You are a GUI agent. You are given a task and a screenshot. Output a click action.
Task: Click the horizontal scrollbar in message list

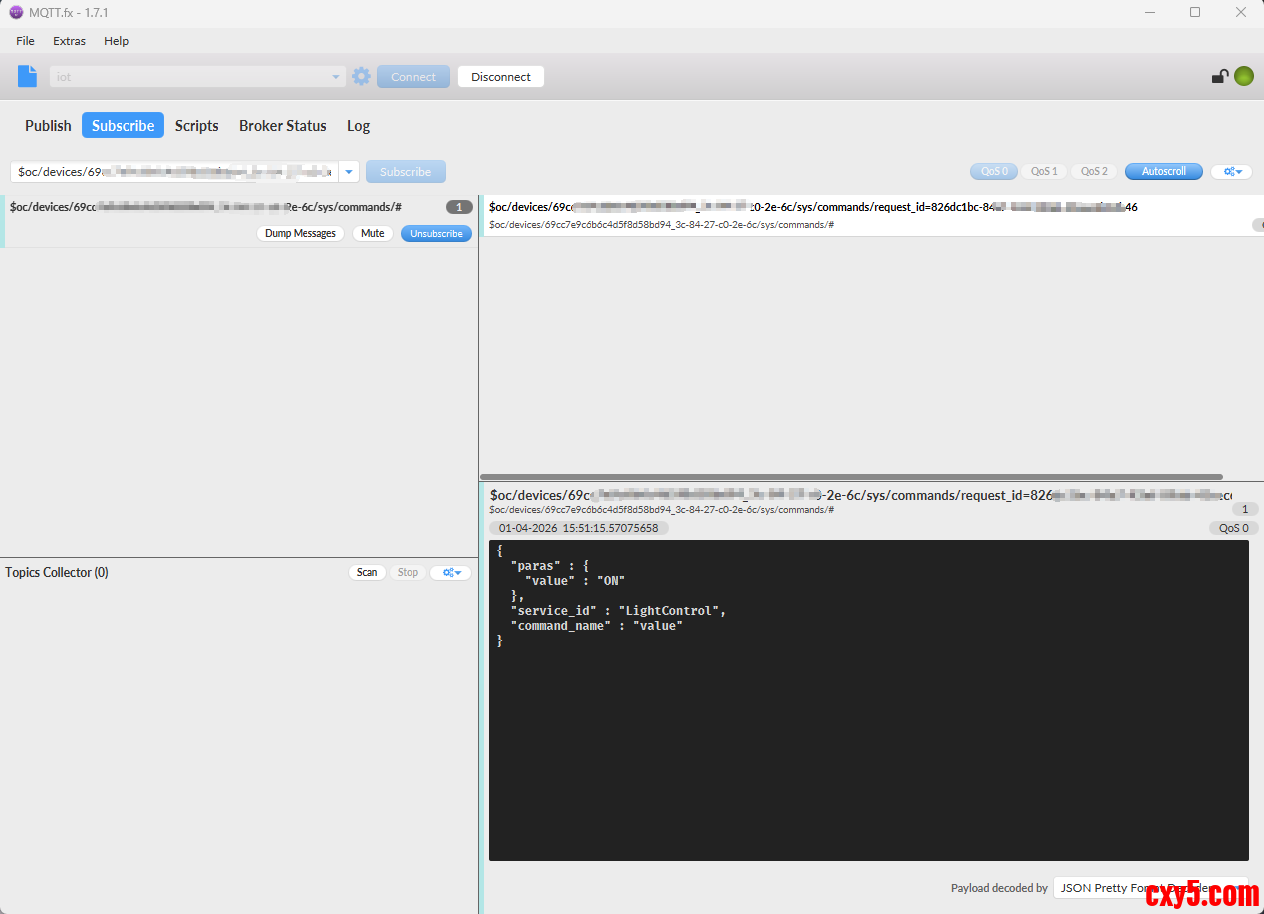pyautogui.click(x=850, y=477)
